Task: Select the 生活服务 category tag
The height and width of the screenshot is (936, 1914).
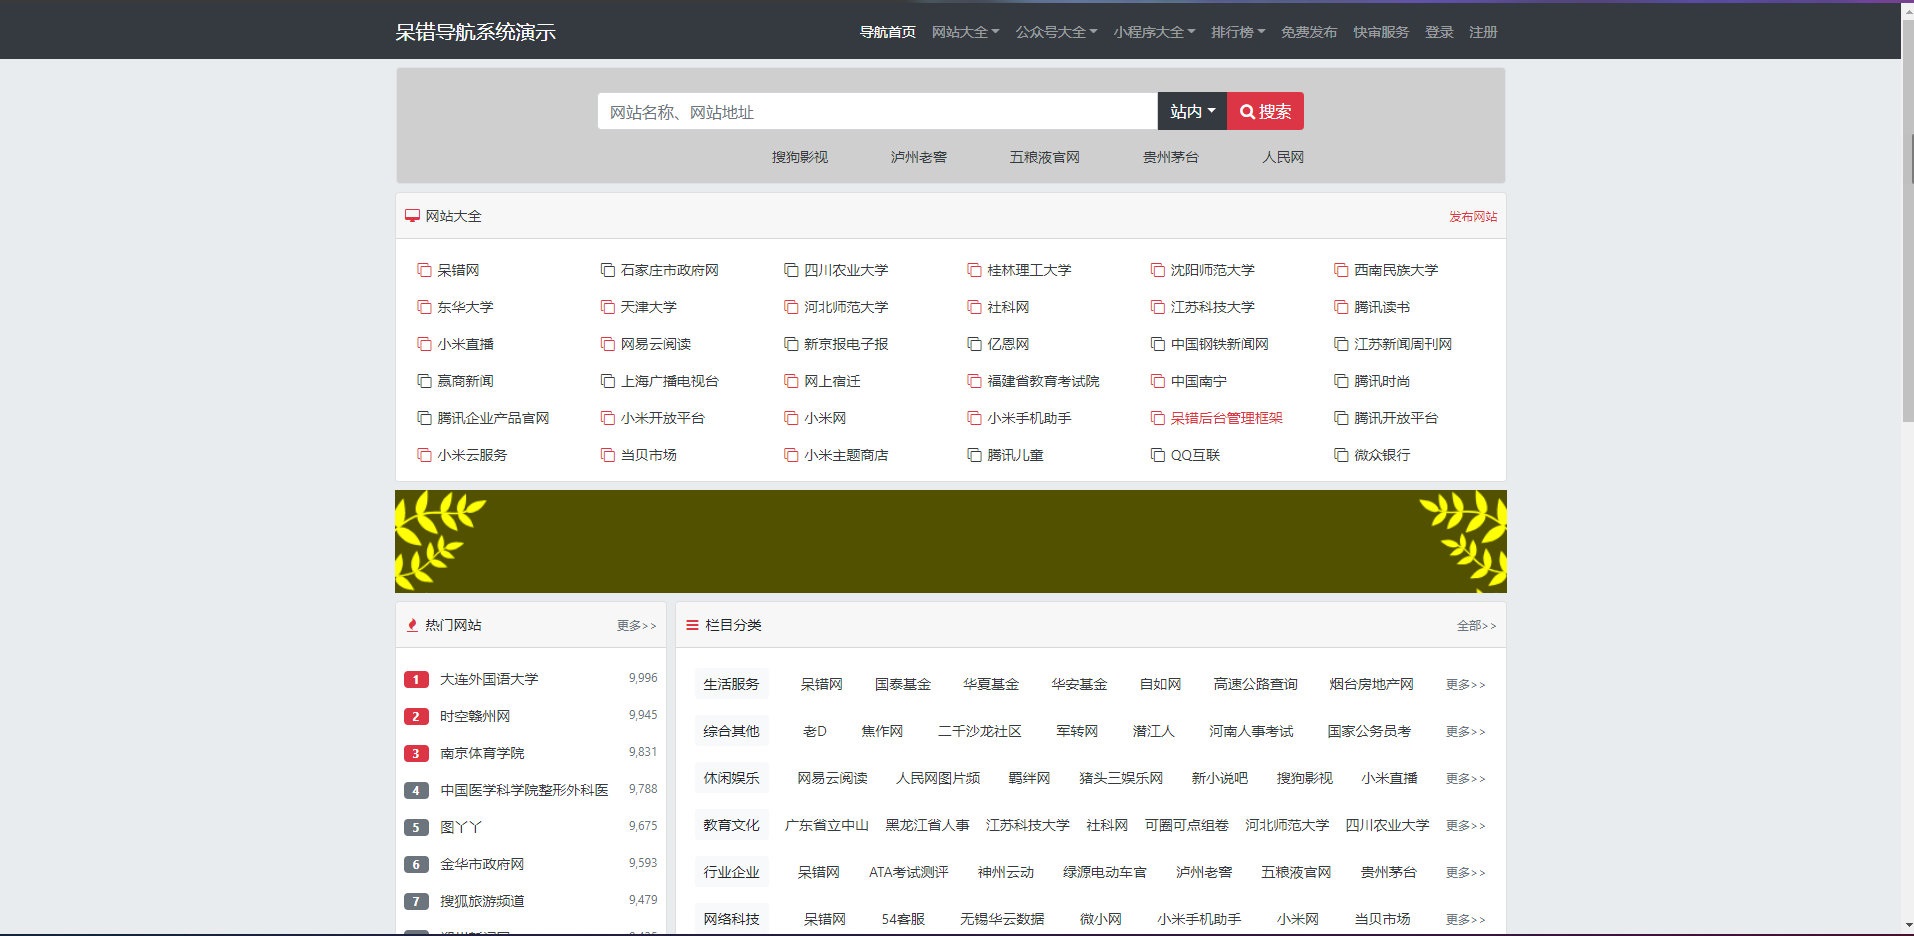Action: click(x=731, y=684)
